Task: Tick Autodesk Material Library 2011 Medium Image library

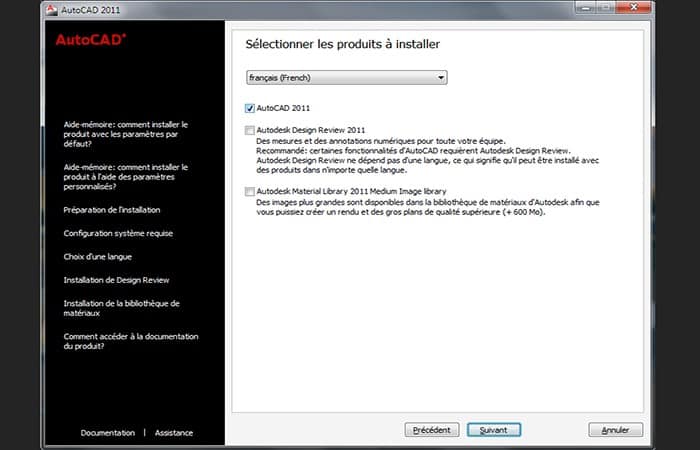Action: click(250, 192)
